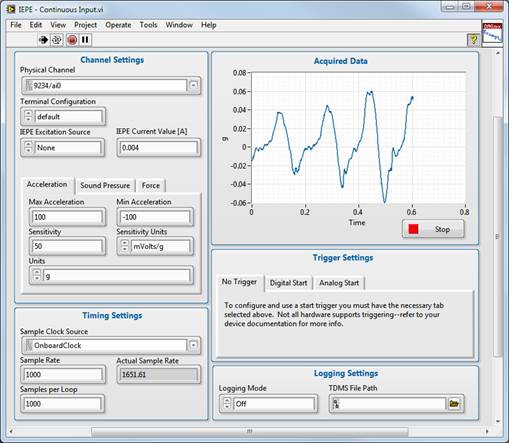Click the Trigger Settings heading
The width and height of the screenshot is (509, 443).
click(343, 258)
